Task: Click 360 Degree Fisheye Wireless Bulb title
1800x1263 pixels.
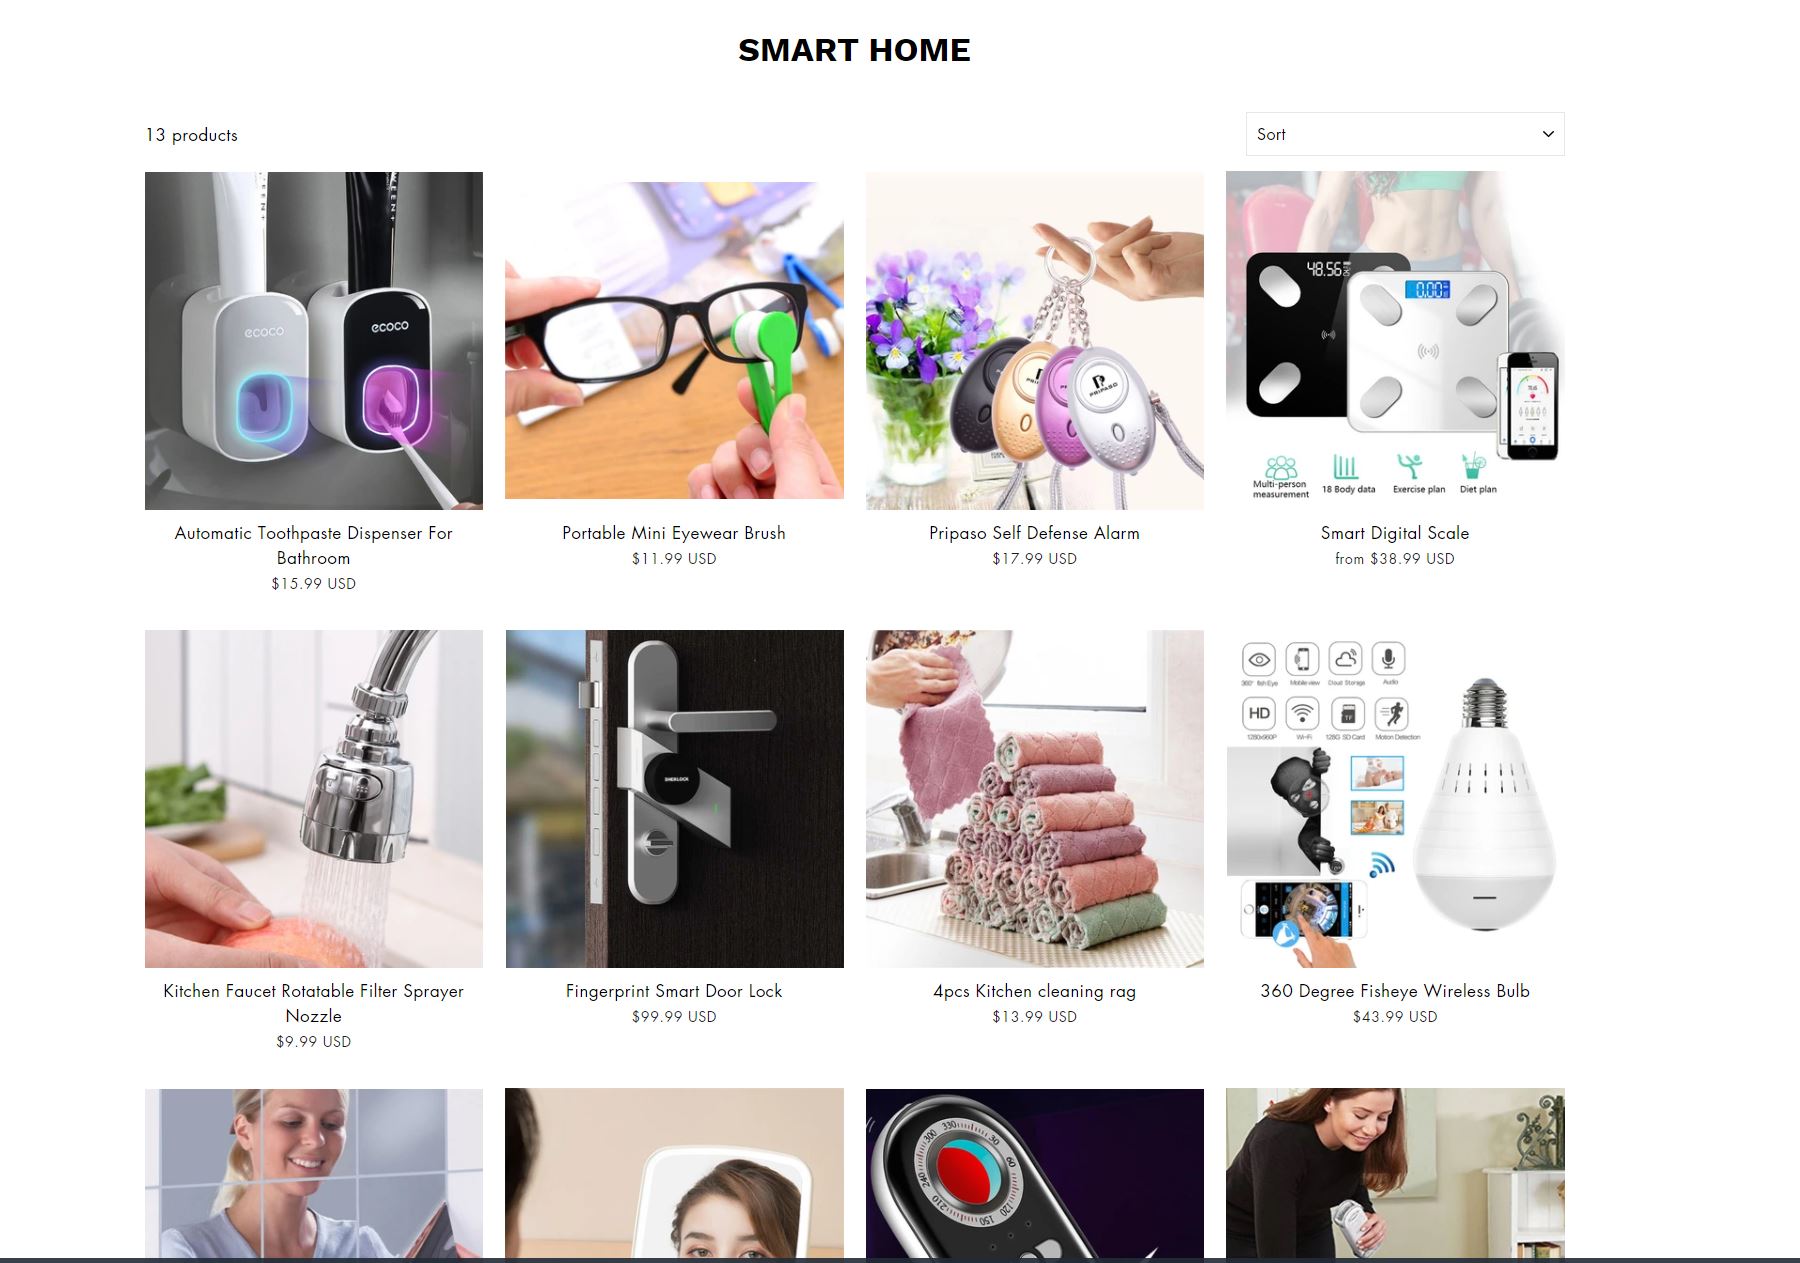Action: click(1395, 991)
